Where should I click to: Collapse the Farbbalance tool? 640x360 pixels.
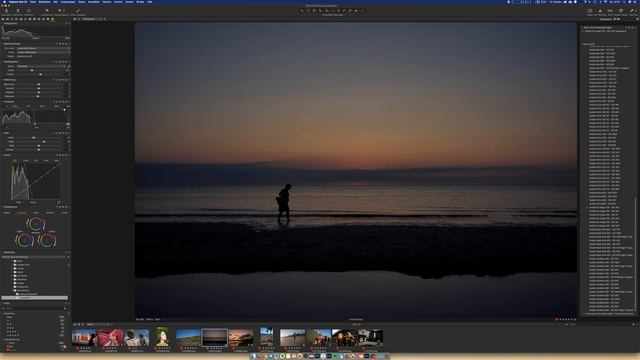pos(2,207)
